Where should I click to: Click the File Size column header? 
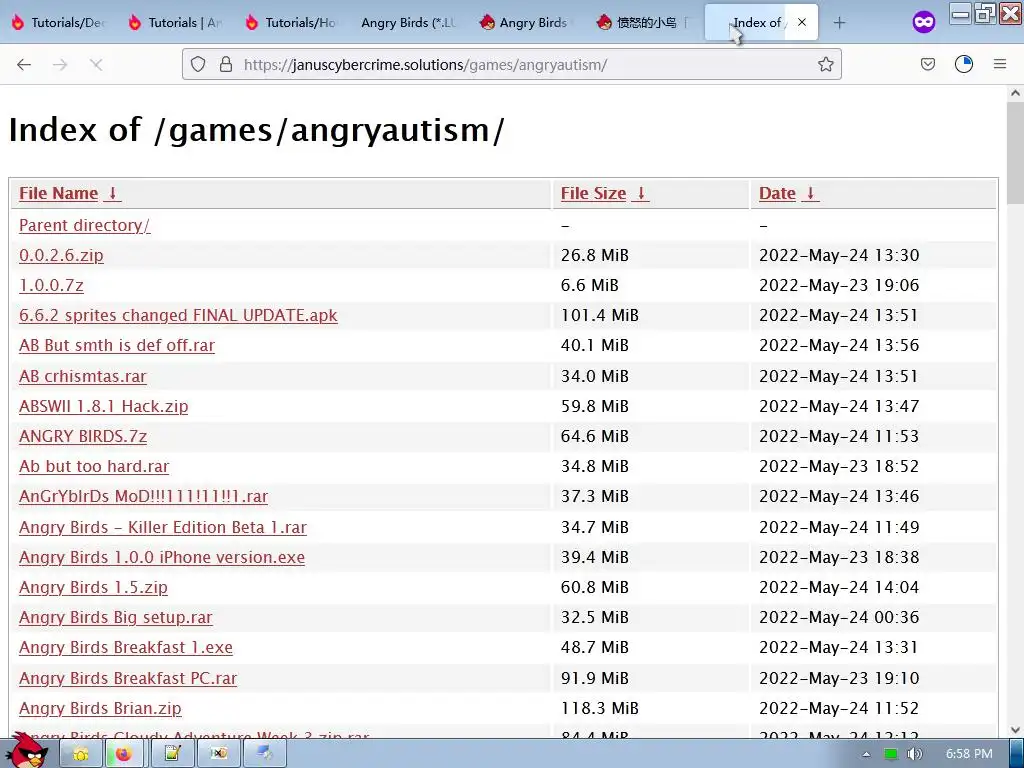pos(593,193)
